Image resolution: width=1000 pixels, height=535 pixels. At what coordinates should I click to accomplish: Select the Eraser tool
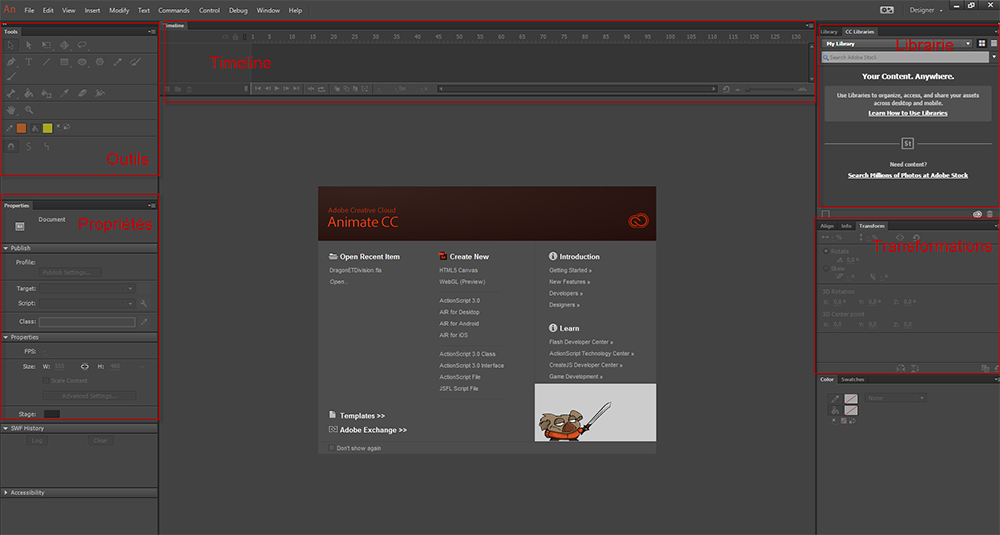82,93
